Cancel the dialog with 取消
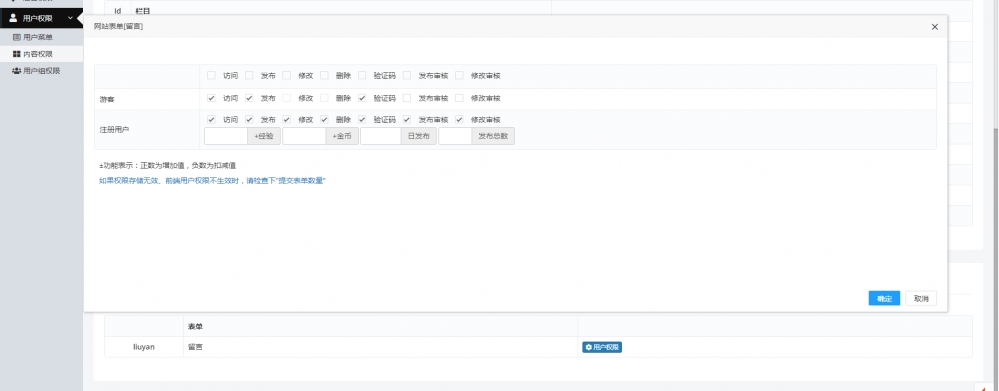Viewport: 999px width, 391px height. click(921, 299)
